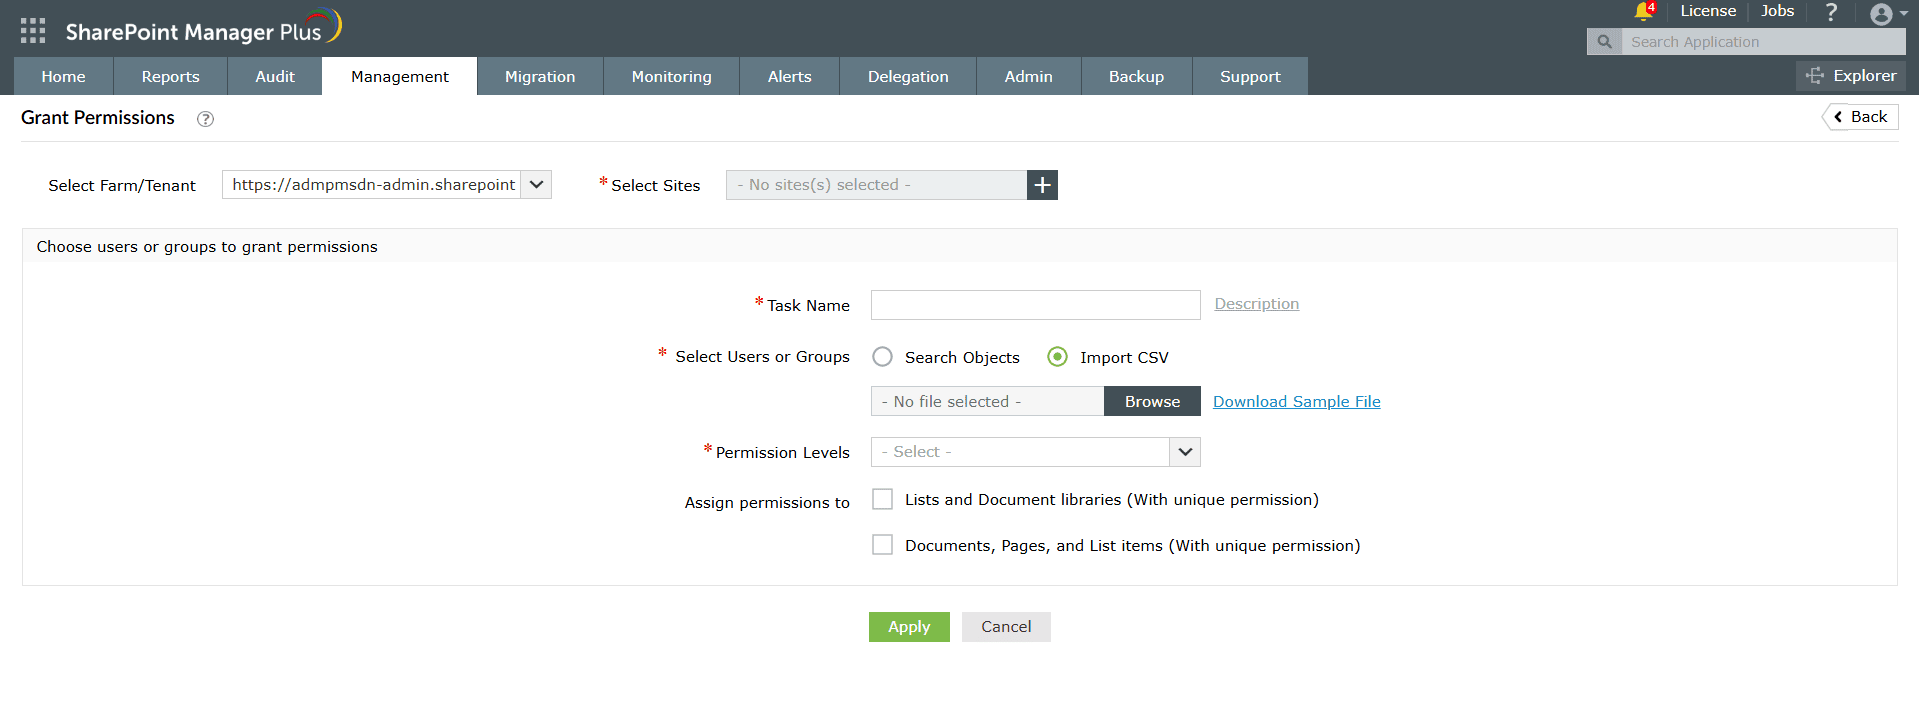This screenshot has width=1919, height=704.
Task: Open the Permission Levels dropdown
Action: [1185, 452]
